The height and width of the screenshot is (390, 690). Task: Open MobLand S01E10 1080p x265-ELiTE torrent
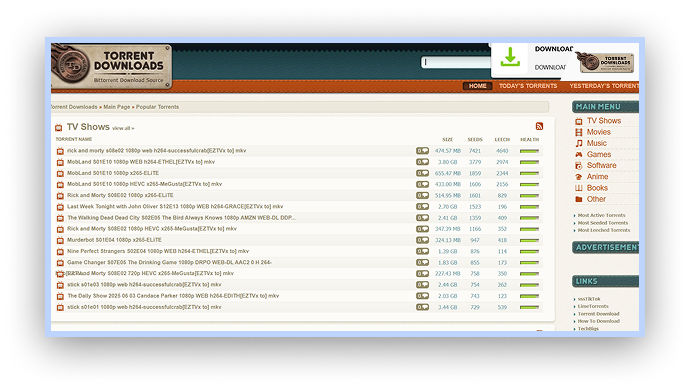pos(113,173)
